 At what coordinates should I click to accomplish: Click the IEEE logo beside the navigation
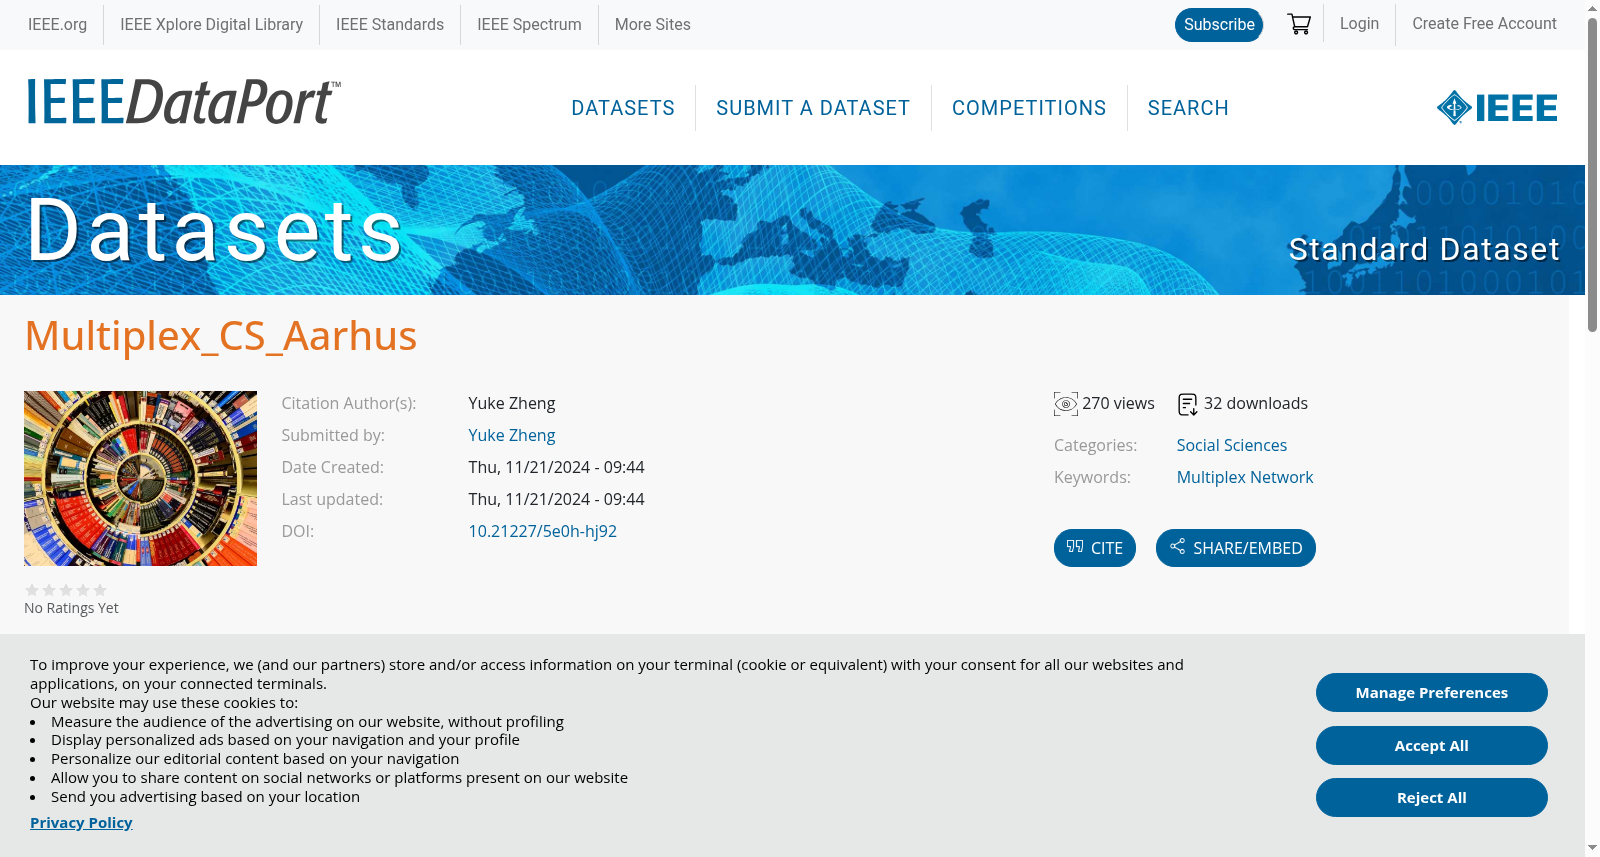(1497, 107)
